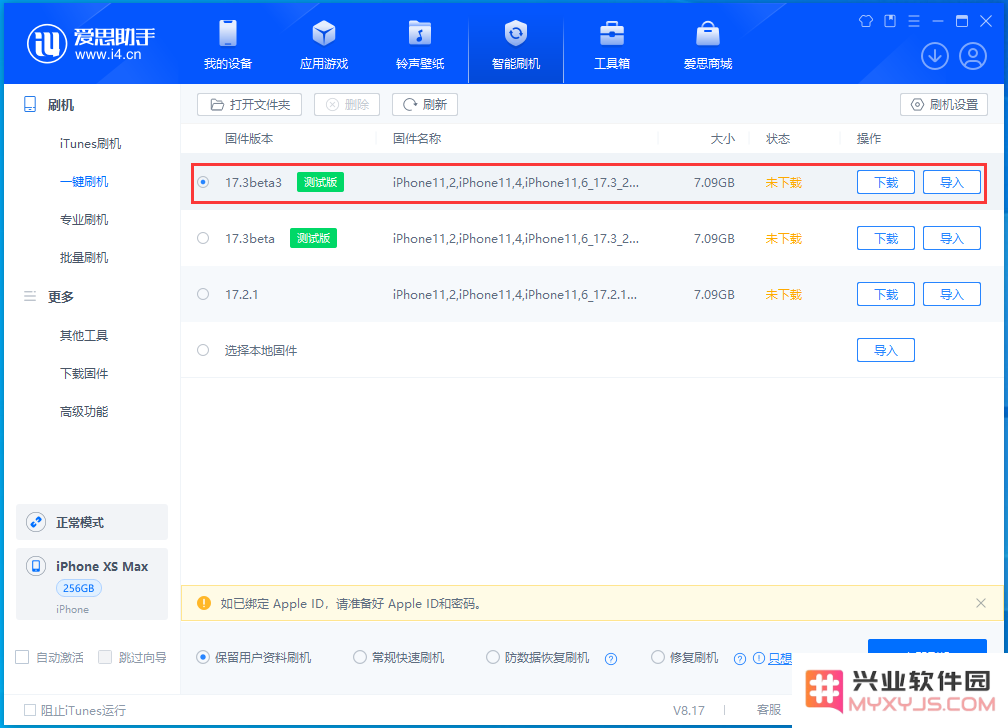Click the 正常模式 mode icon
This screenshot has width=1008, height=728.
36,522
